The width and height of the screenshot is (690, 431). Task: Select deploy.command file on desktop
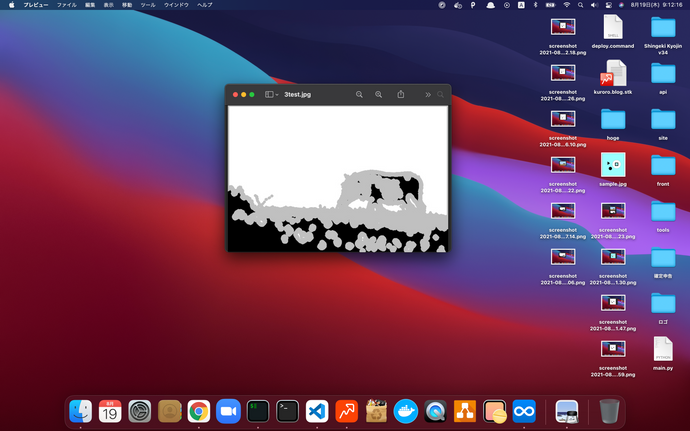(613, 32)
